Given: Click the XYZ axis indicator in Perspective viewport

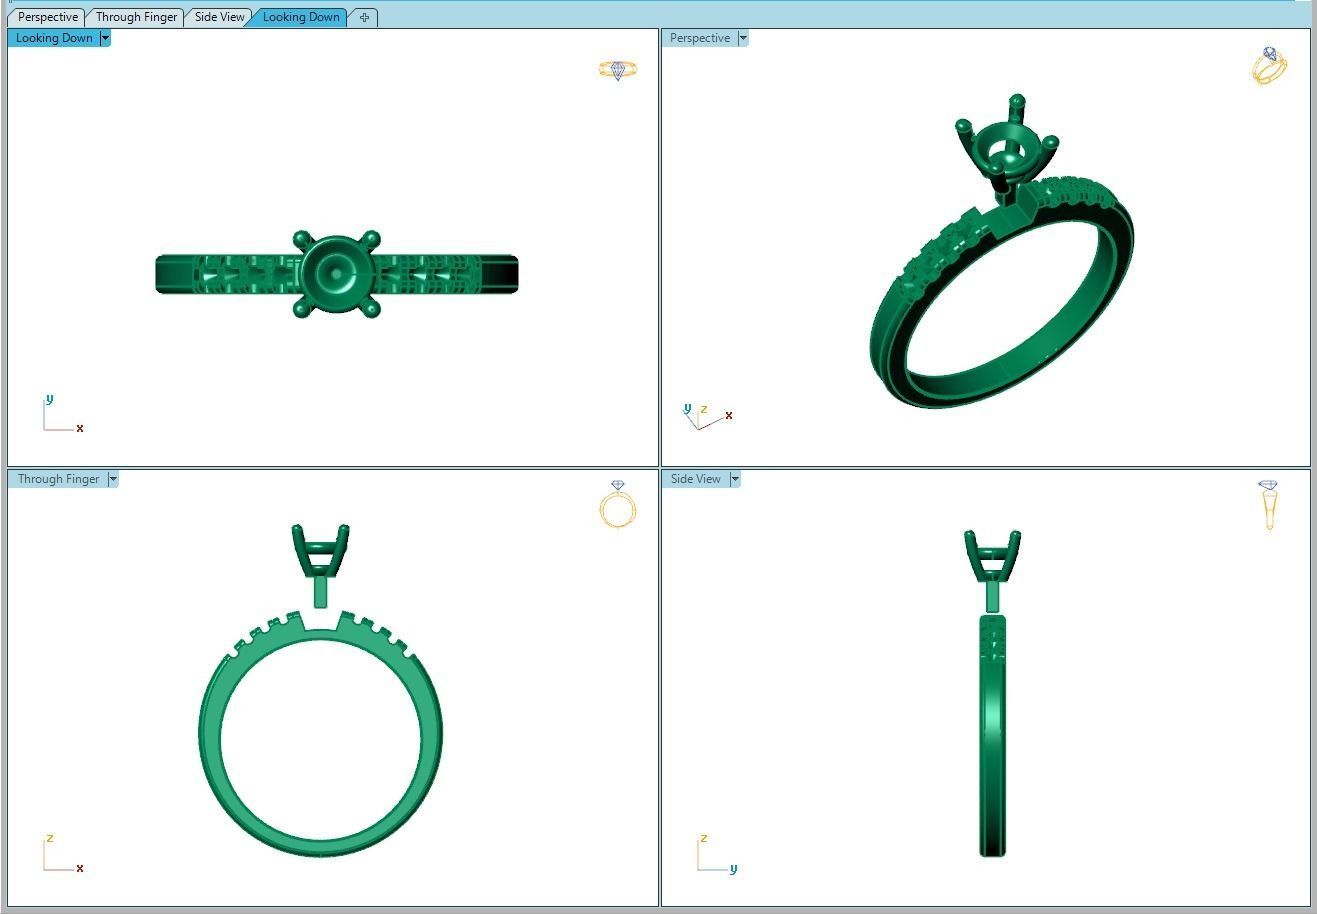Looking at the screenshot, I should [x=708, y=416].
